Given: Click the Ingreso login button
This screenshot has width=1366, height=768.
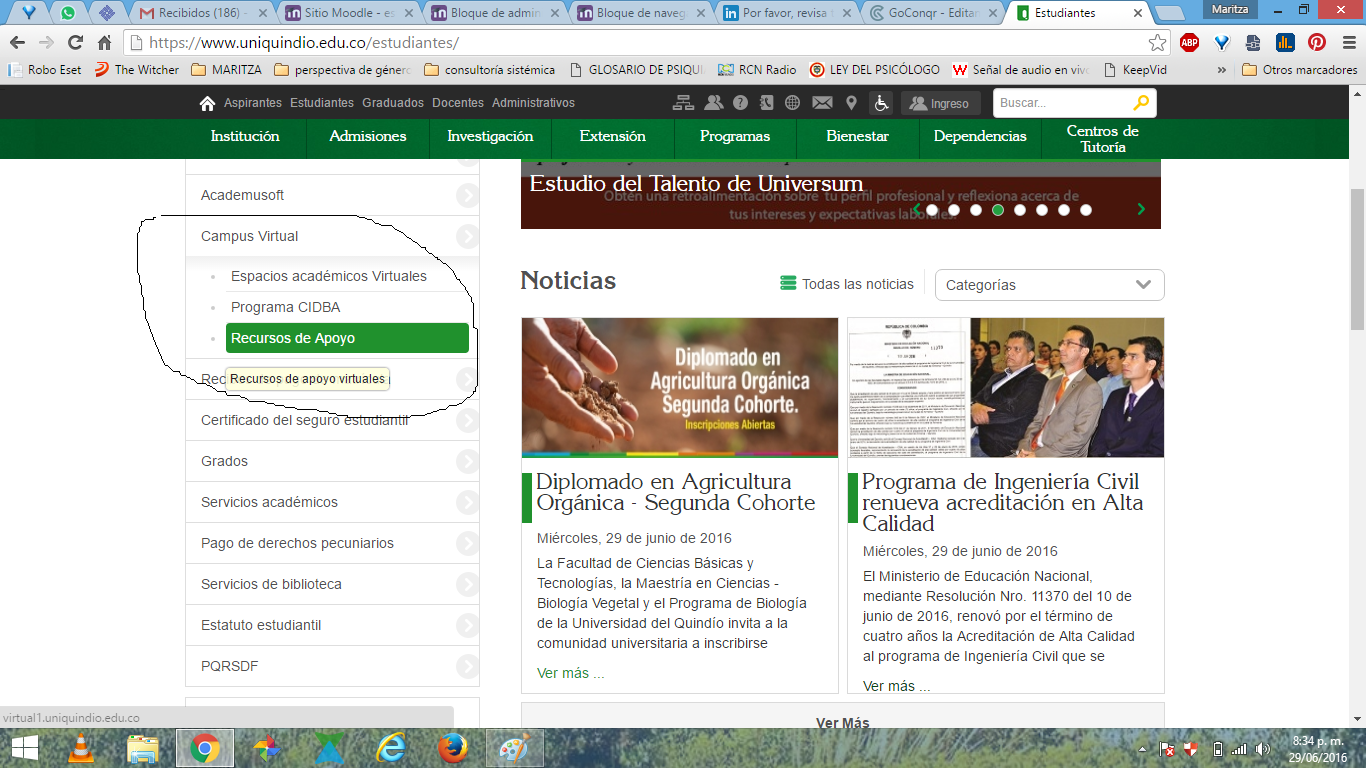Looking at the screenshot, I should coord(940,103).
